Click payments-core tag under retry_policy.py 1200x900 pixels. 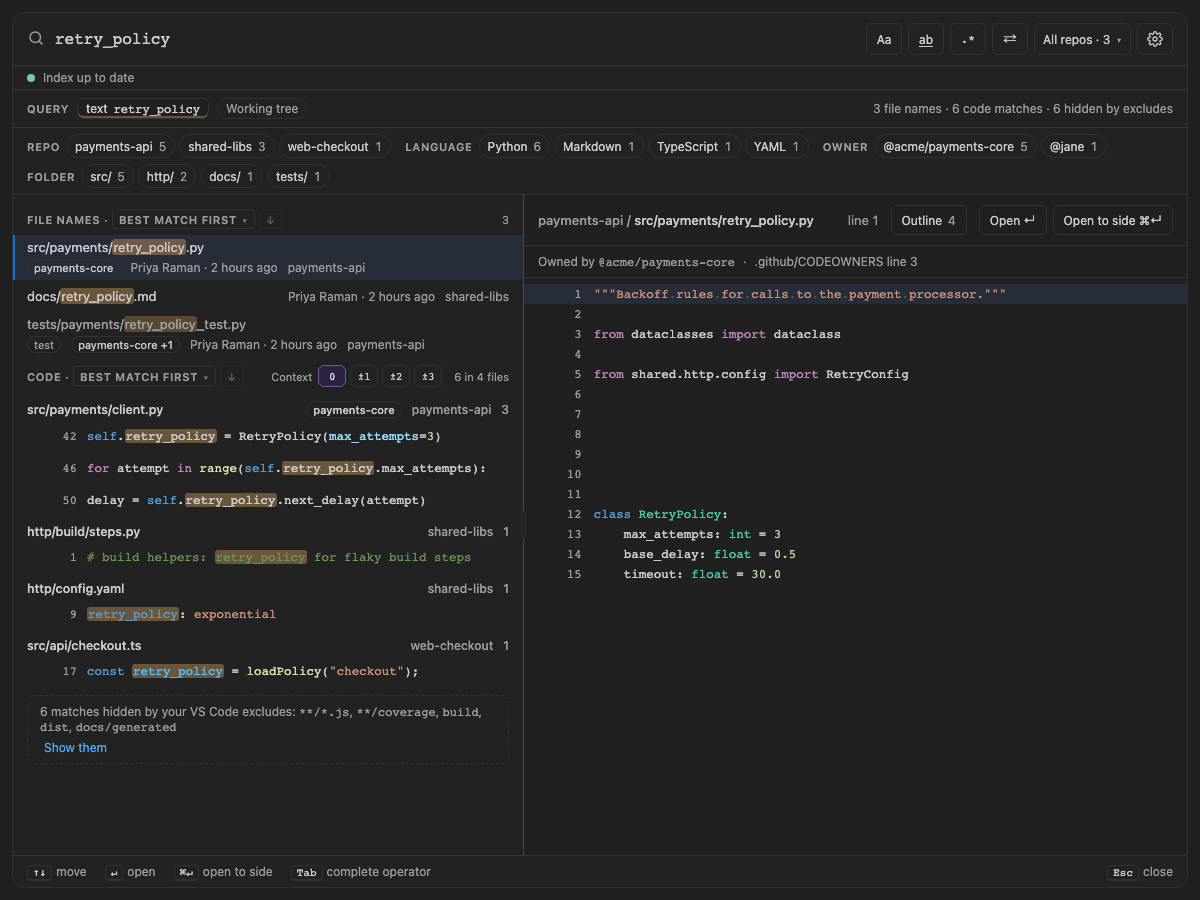[74, 268]
